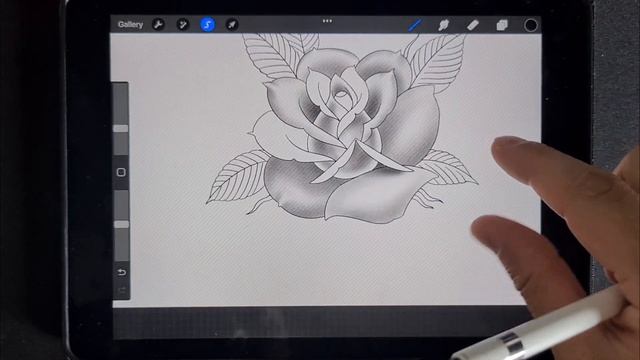Open the Layers panel
640x360 pixels.
pos(502,25)
